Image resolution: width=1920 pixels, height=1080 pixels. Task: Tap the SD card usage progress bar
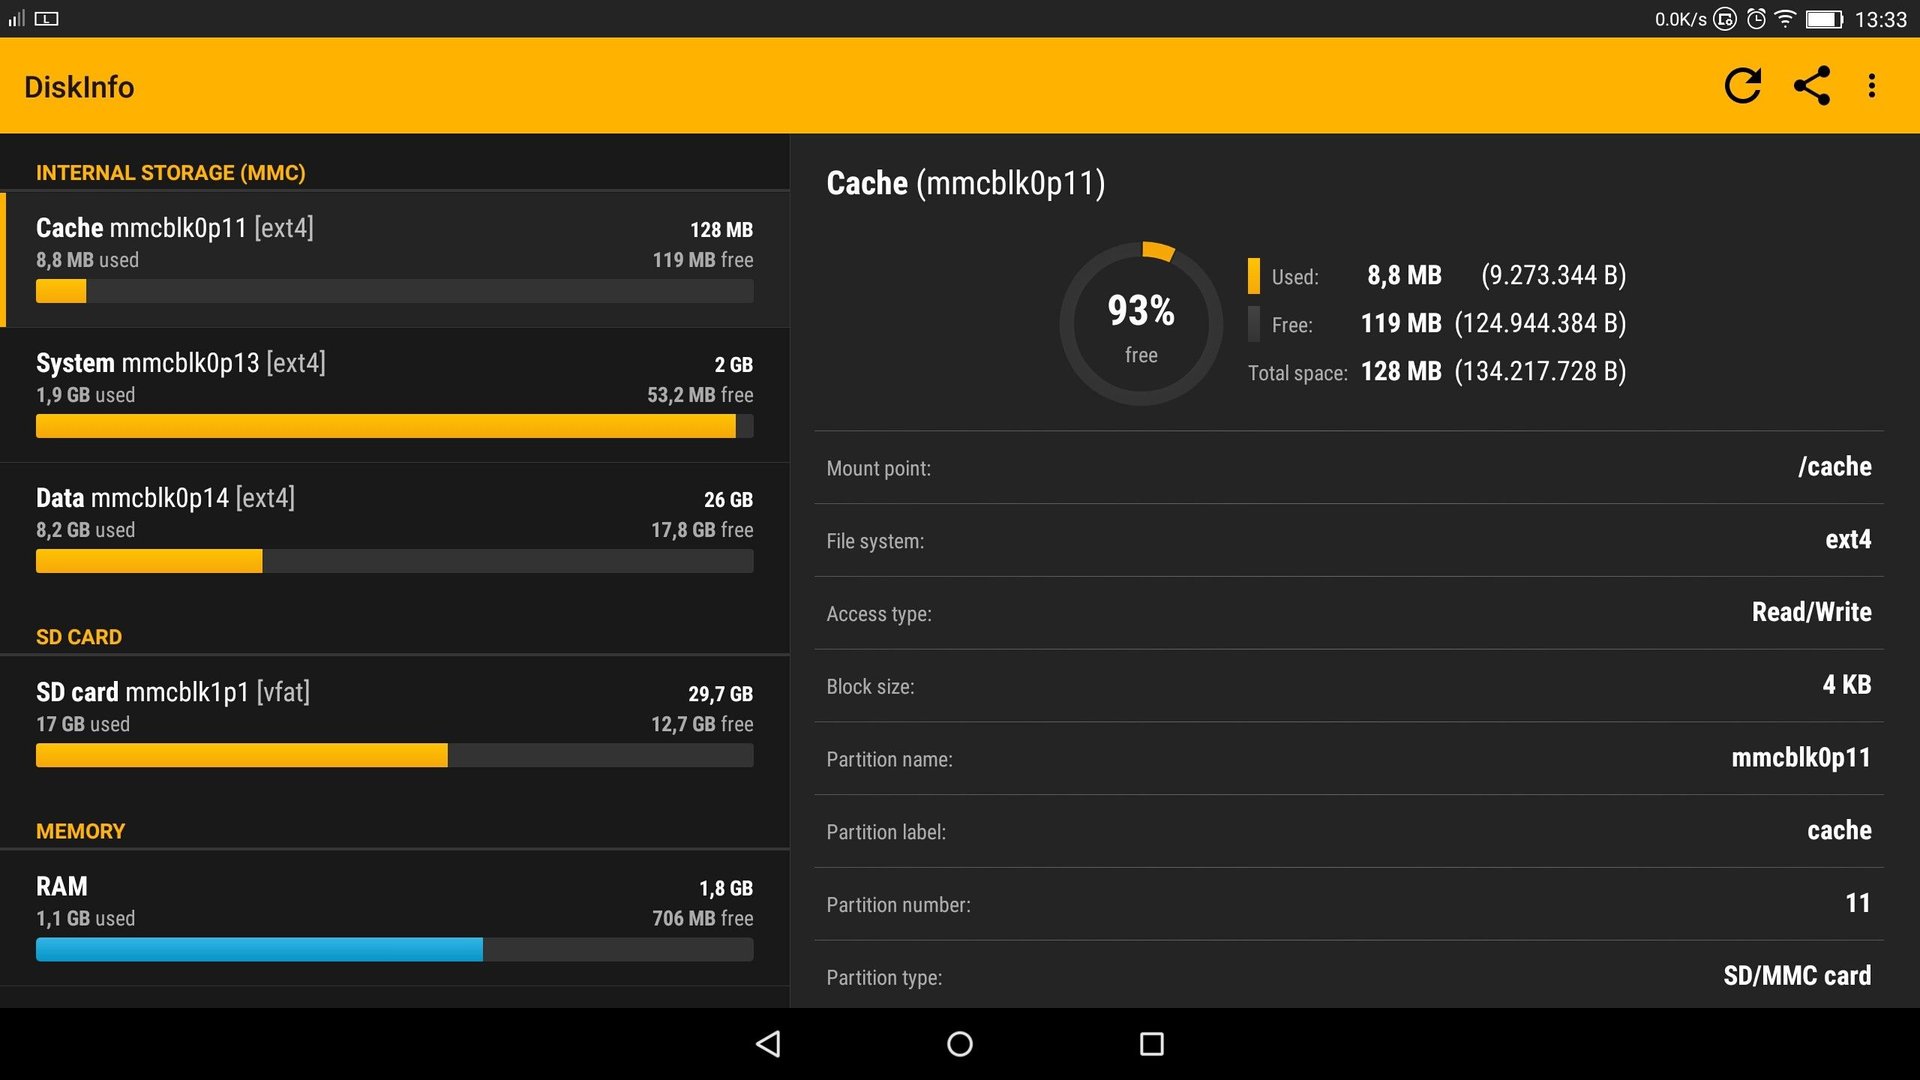tap(395, 755)
